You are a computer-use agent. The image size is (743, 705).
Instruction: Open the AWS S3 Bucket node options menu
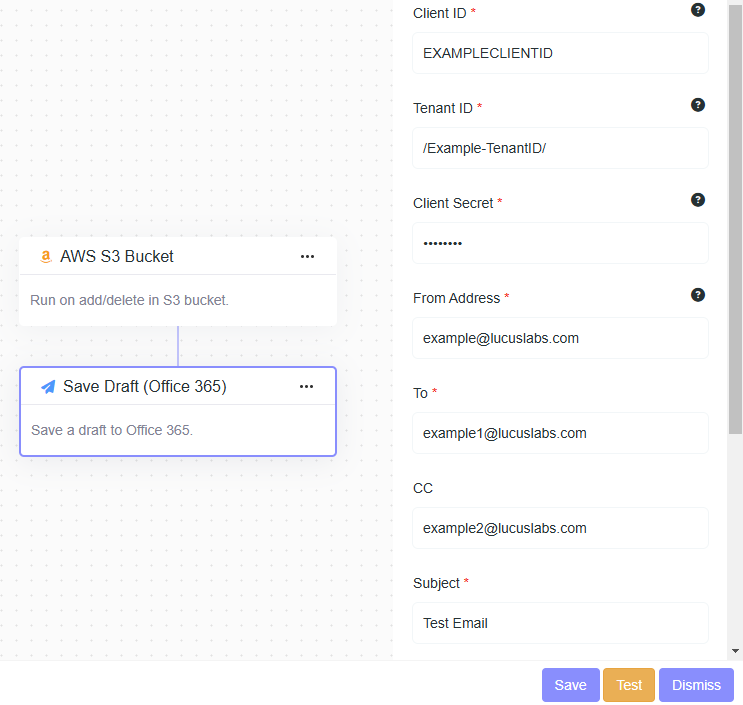pos(307,257)
